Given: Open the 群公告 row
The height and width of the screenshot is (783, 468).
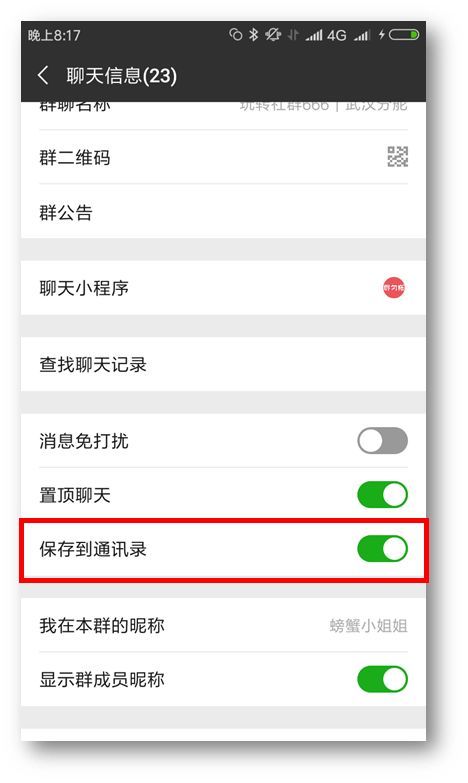Looking at the screenshot, I should pyautogui.click(x=223, y=212).
